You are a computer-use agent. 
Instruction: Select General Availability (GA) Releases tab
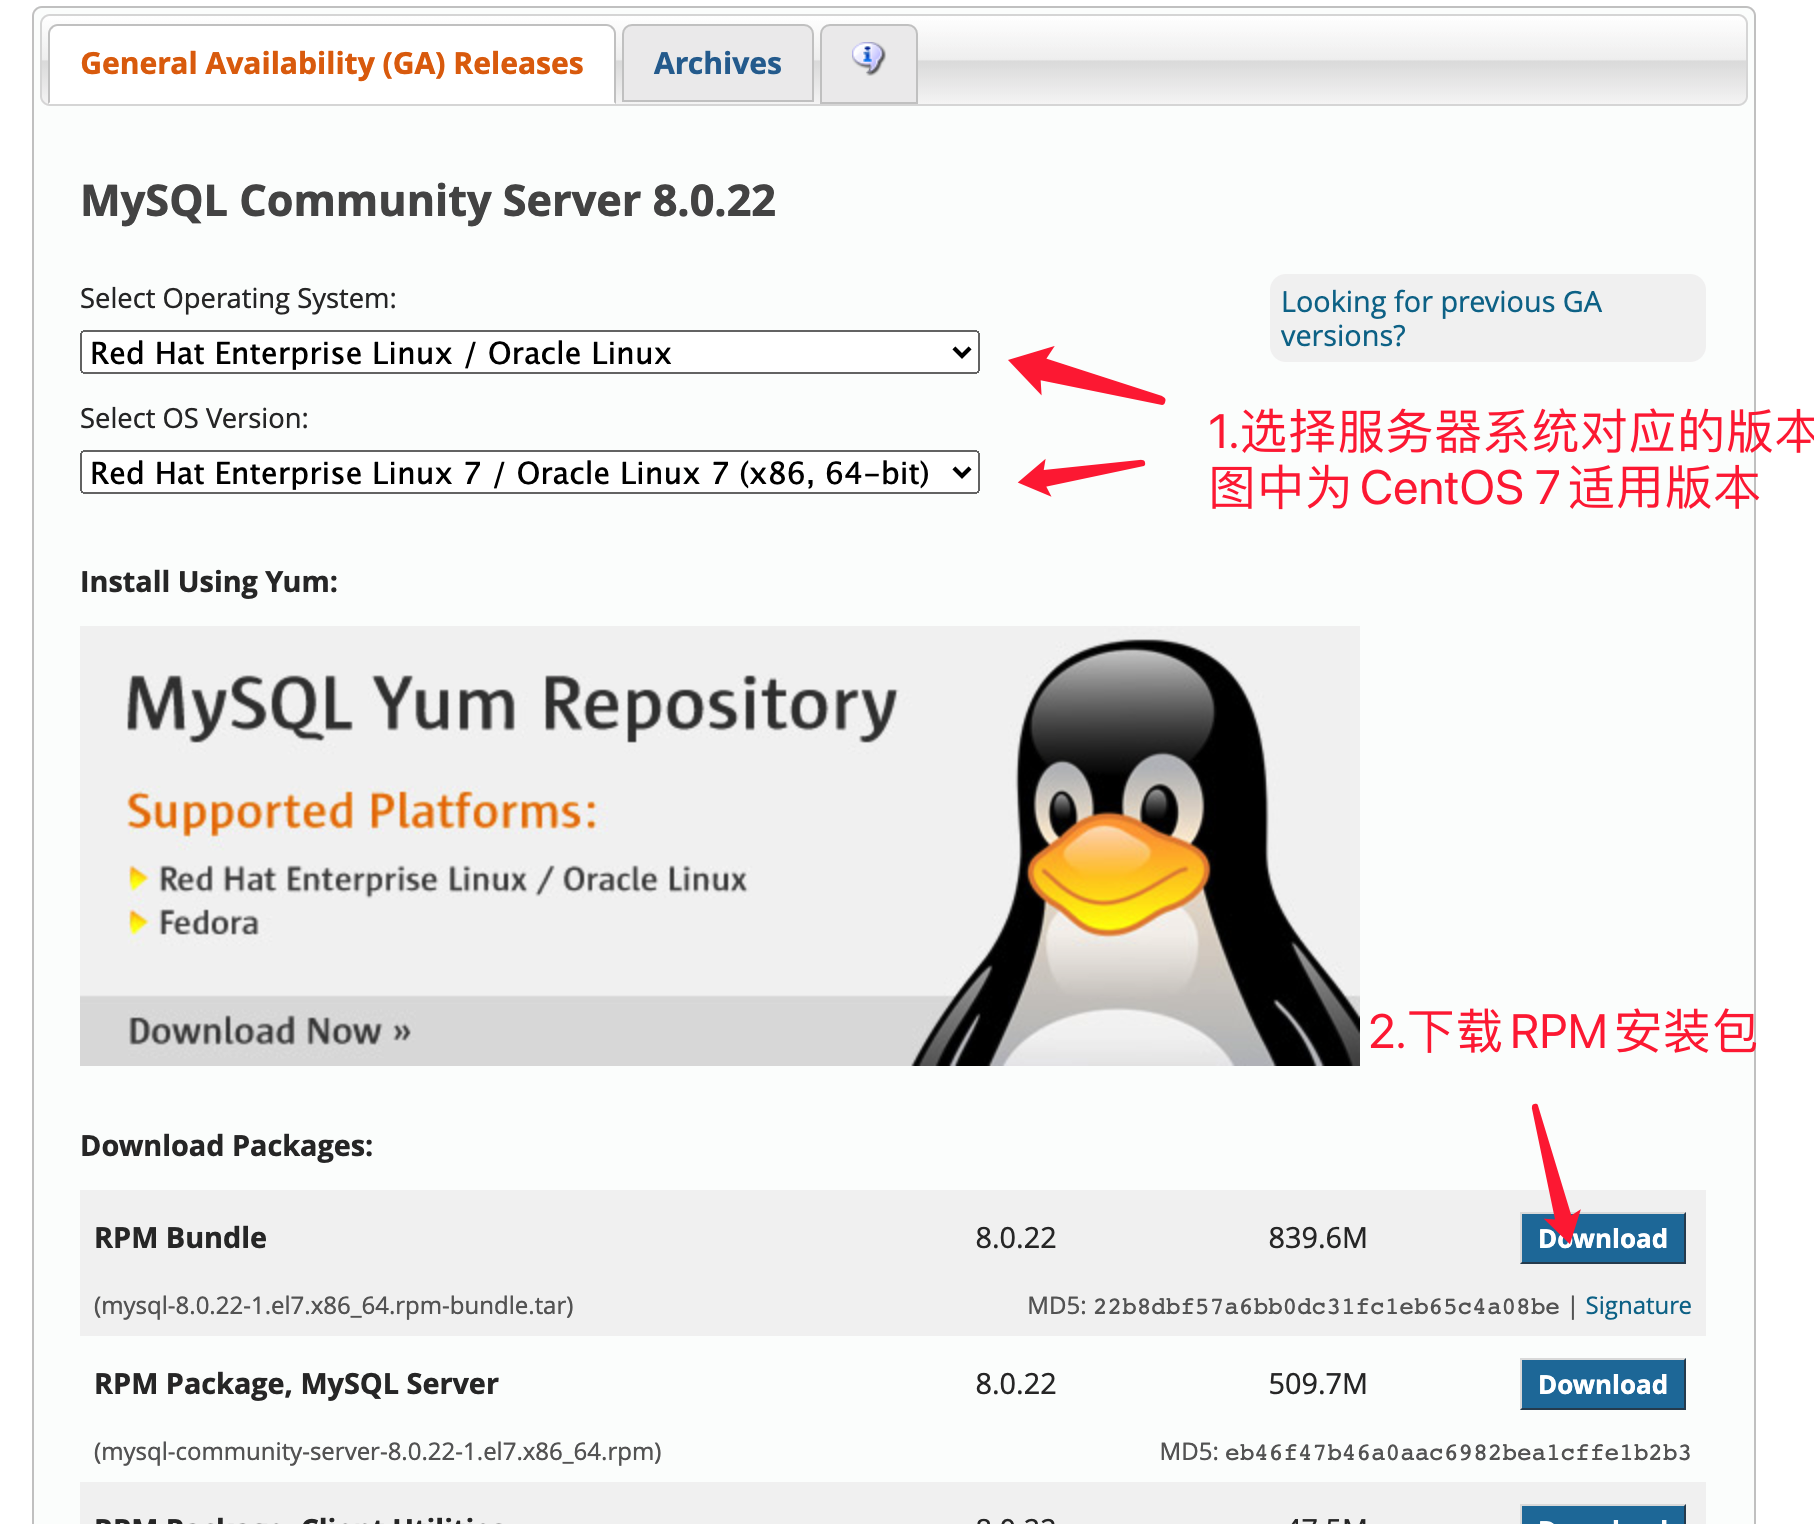point(331,64)
